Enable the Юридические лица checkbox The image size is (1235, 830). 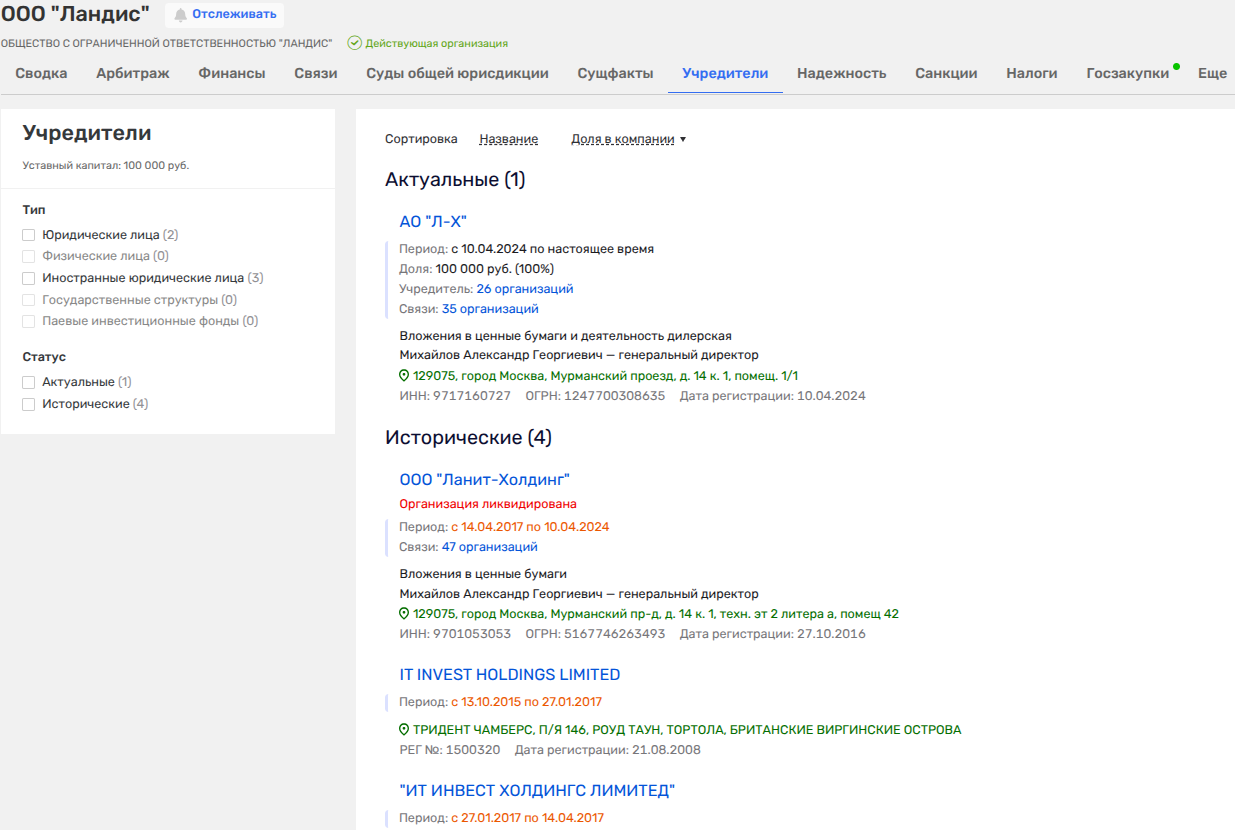click(29, 235)
